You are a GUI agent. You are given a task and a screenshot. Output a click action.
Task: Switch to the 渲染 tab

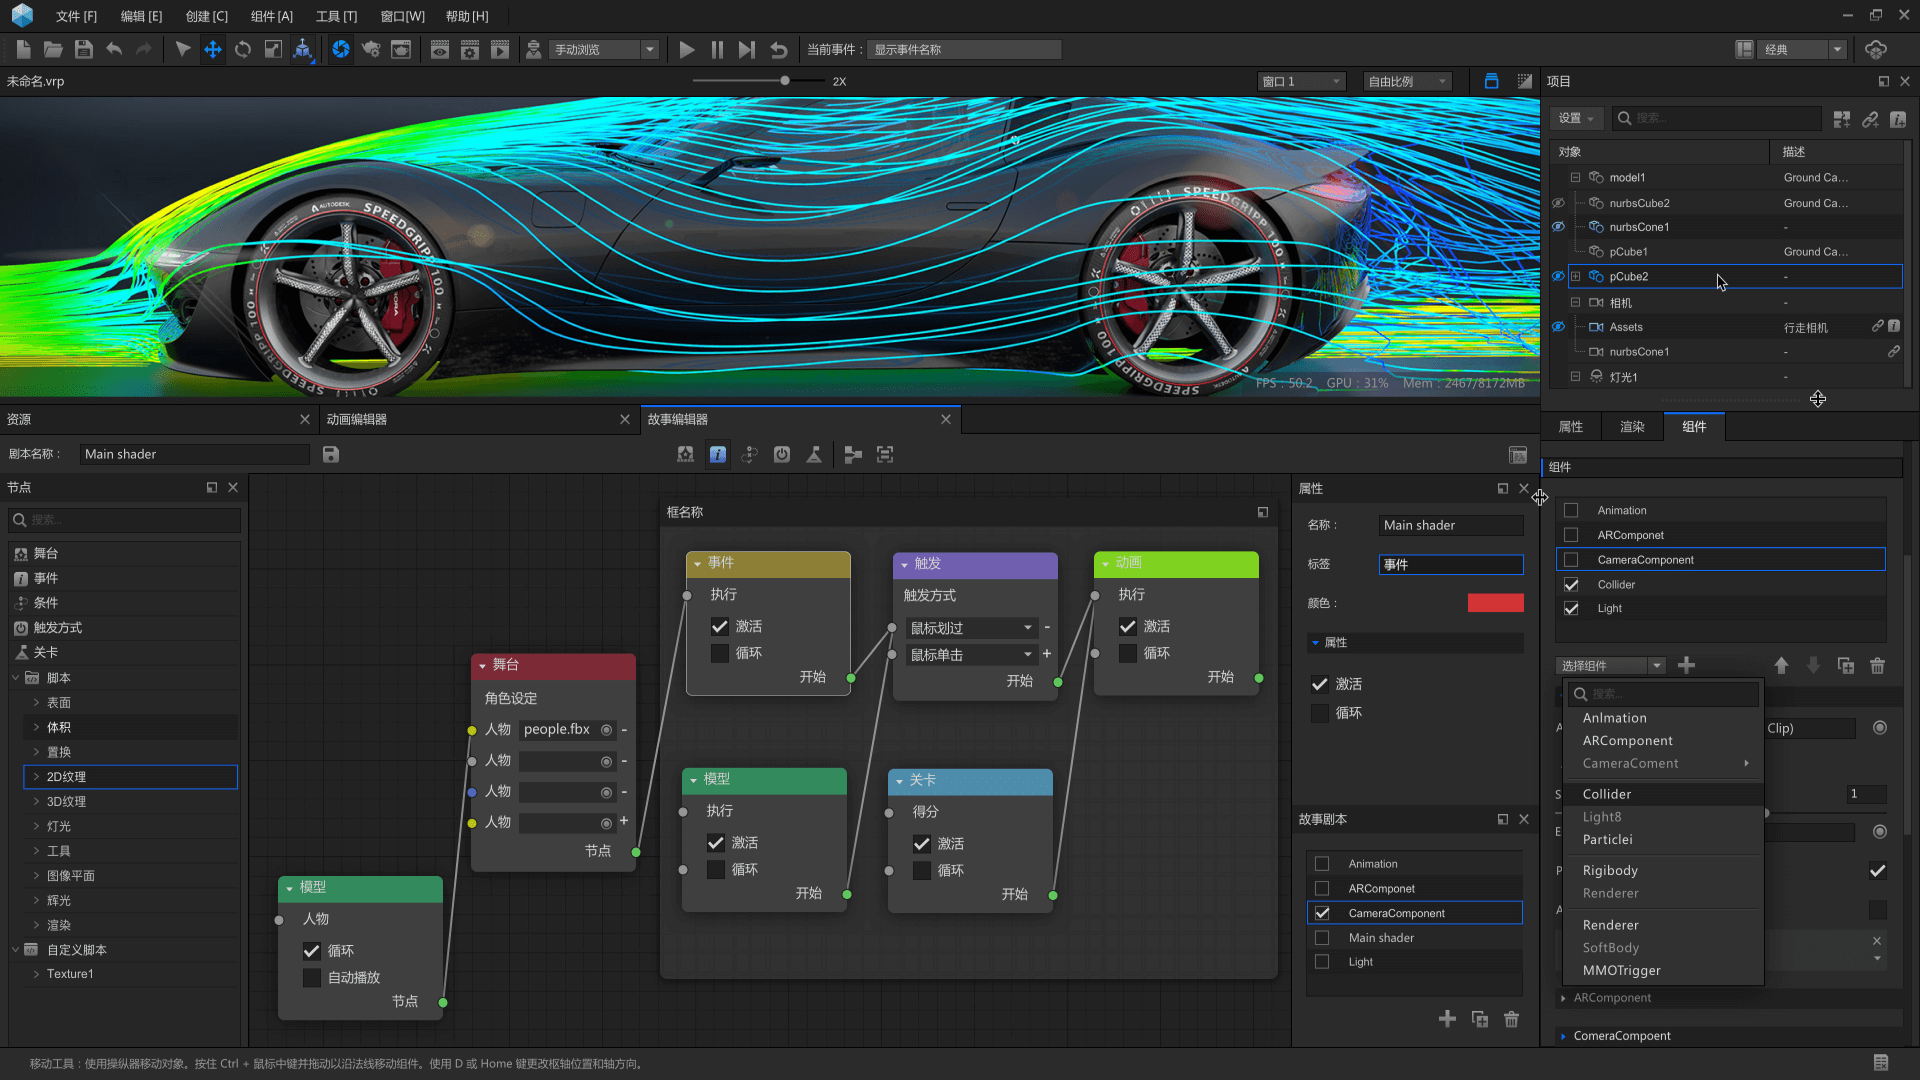[x=1632, y=427]
